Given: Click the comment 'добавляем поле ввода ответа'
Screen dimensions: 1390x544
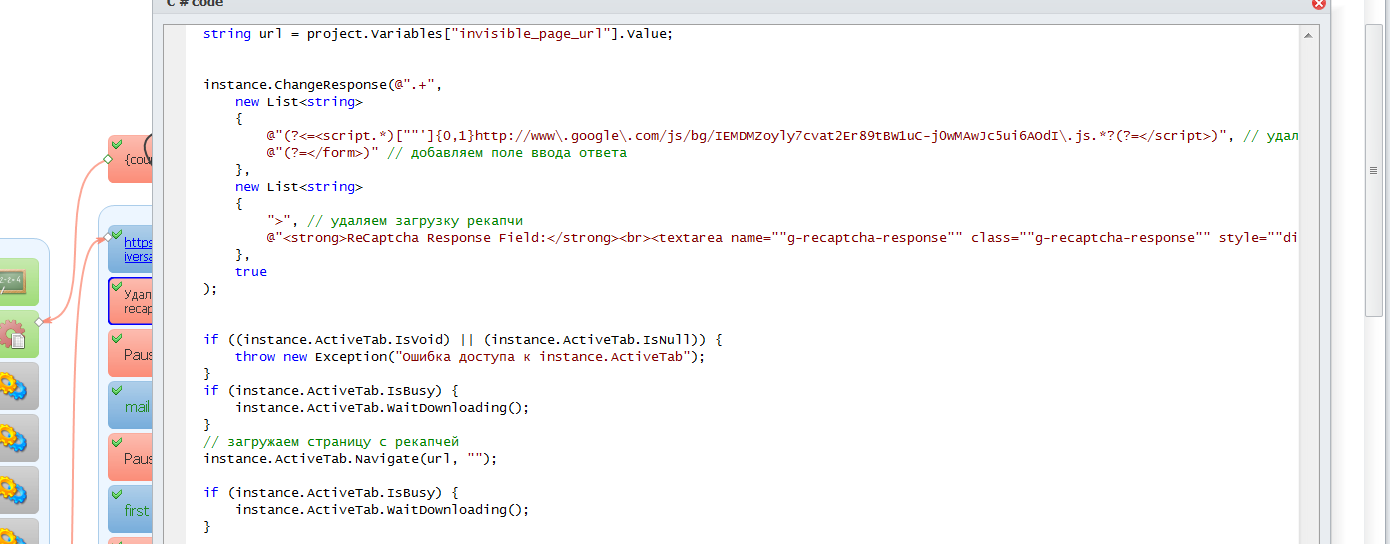Looking at the screenshot, I should pyautogui.click(x=509, y=153).
